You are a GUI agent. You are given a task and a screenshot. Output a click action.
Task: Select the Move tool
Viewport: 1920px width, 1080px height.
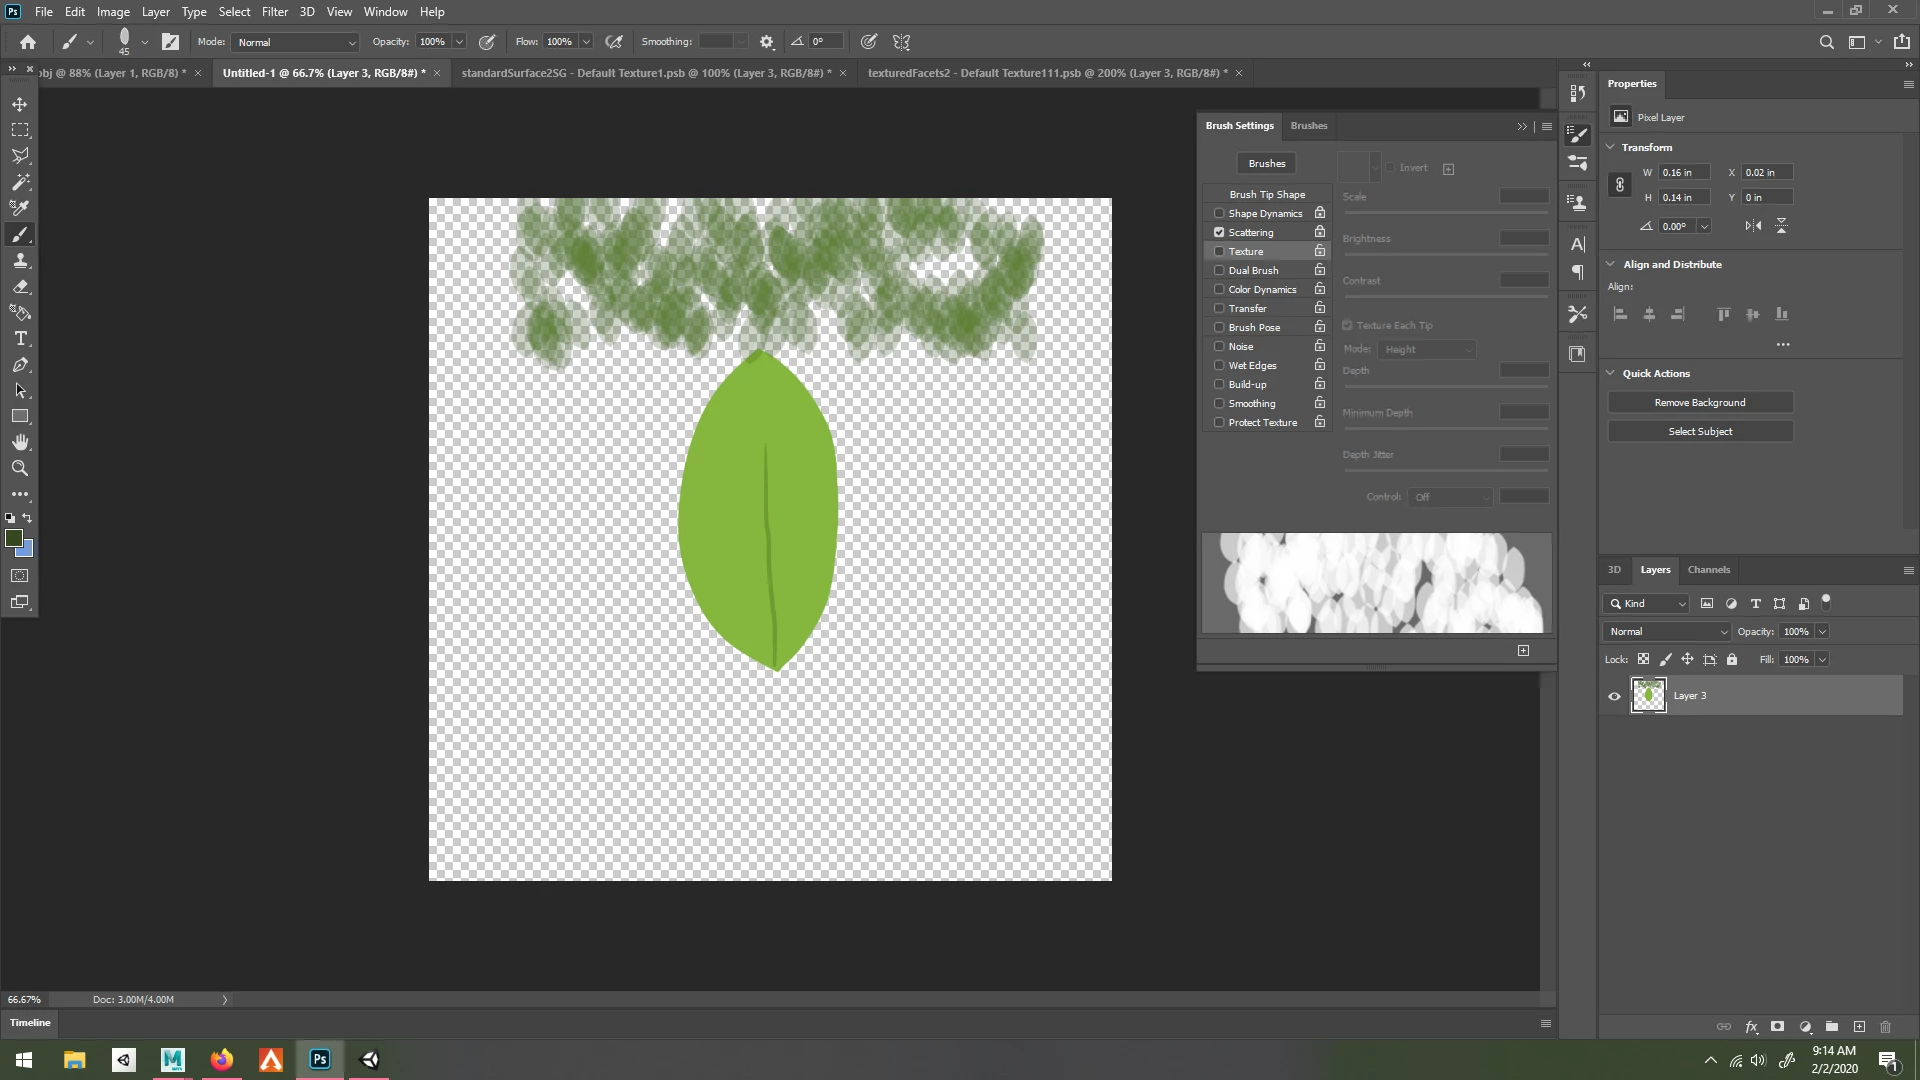20,104
